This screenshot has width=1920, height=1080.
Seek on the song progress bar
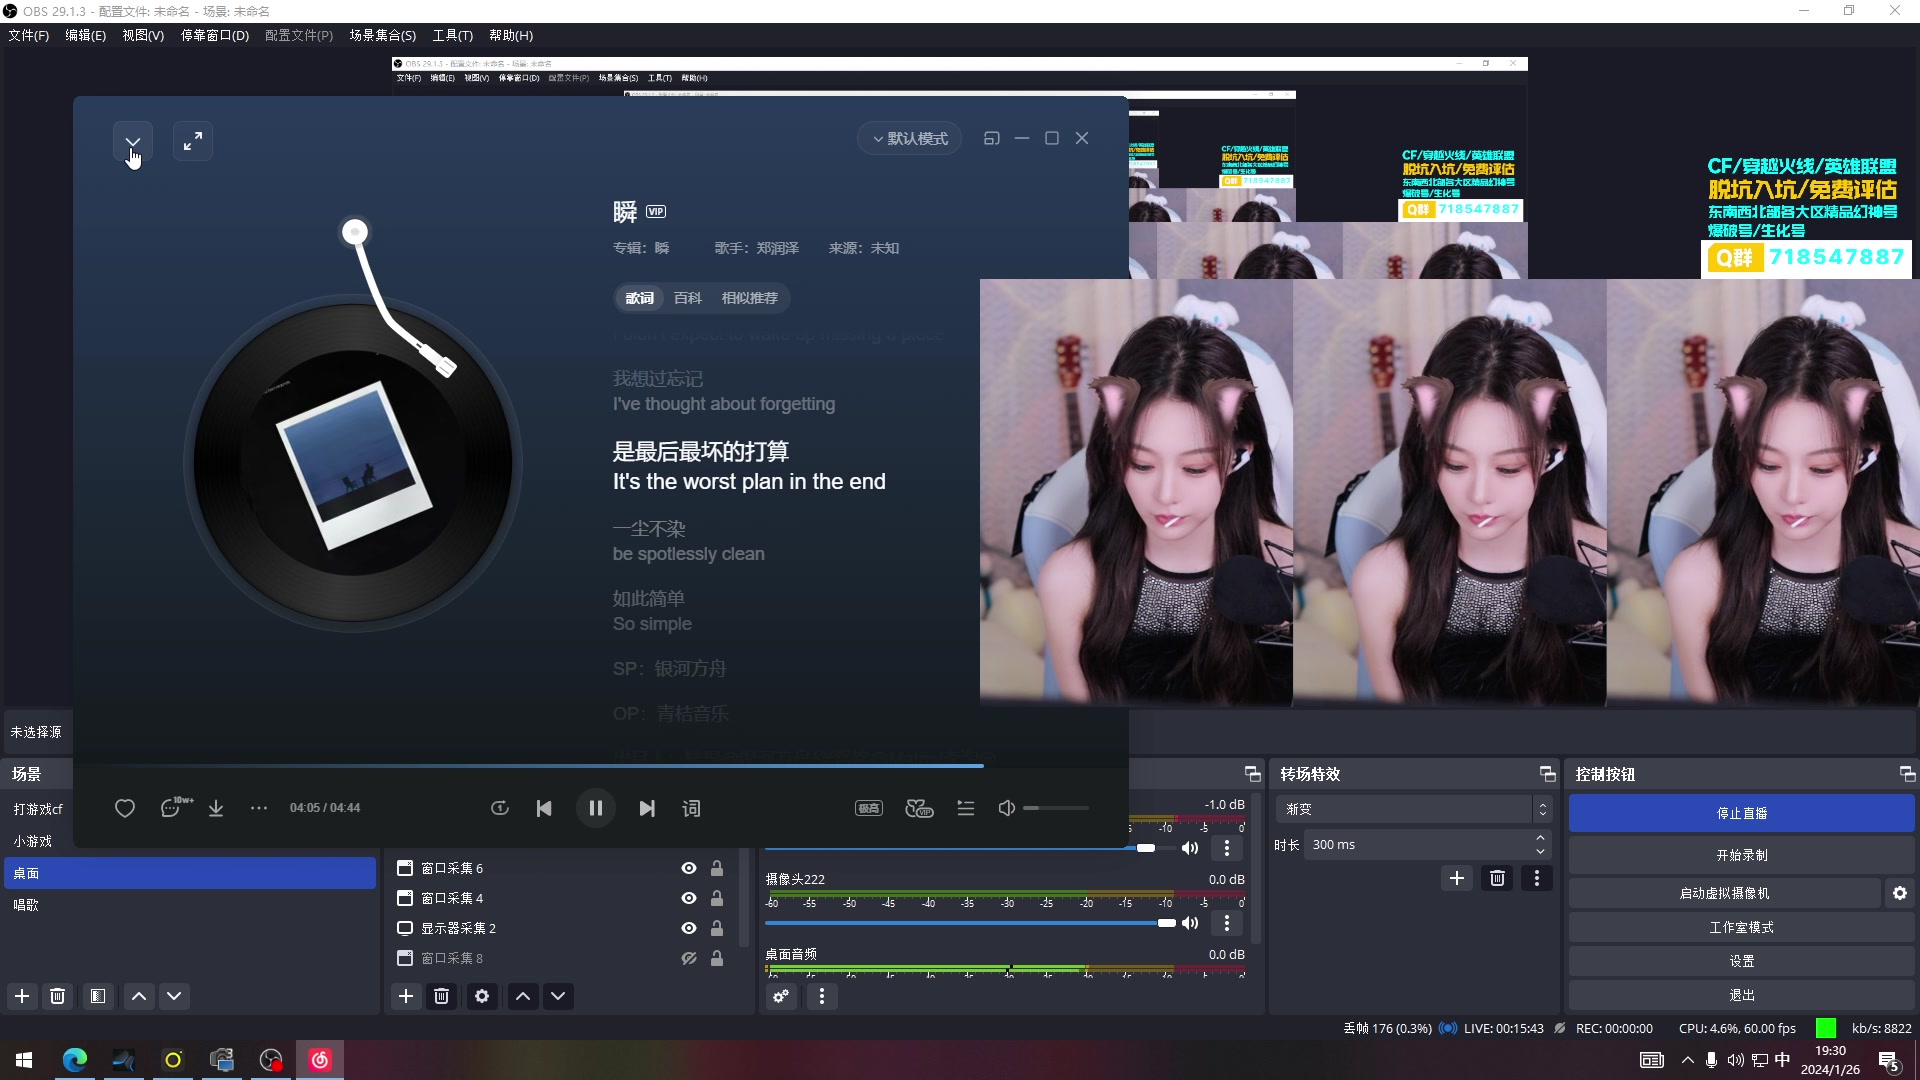click(601, 766)
